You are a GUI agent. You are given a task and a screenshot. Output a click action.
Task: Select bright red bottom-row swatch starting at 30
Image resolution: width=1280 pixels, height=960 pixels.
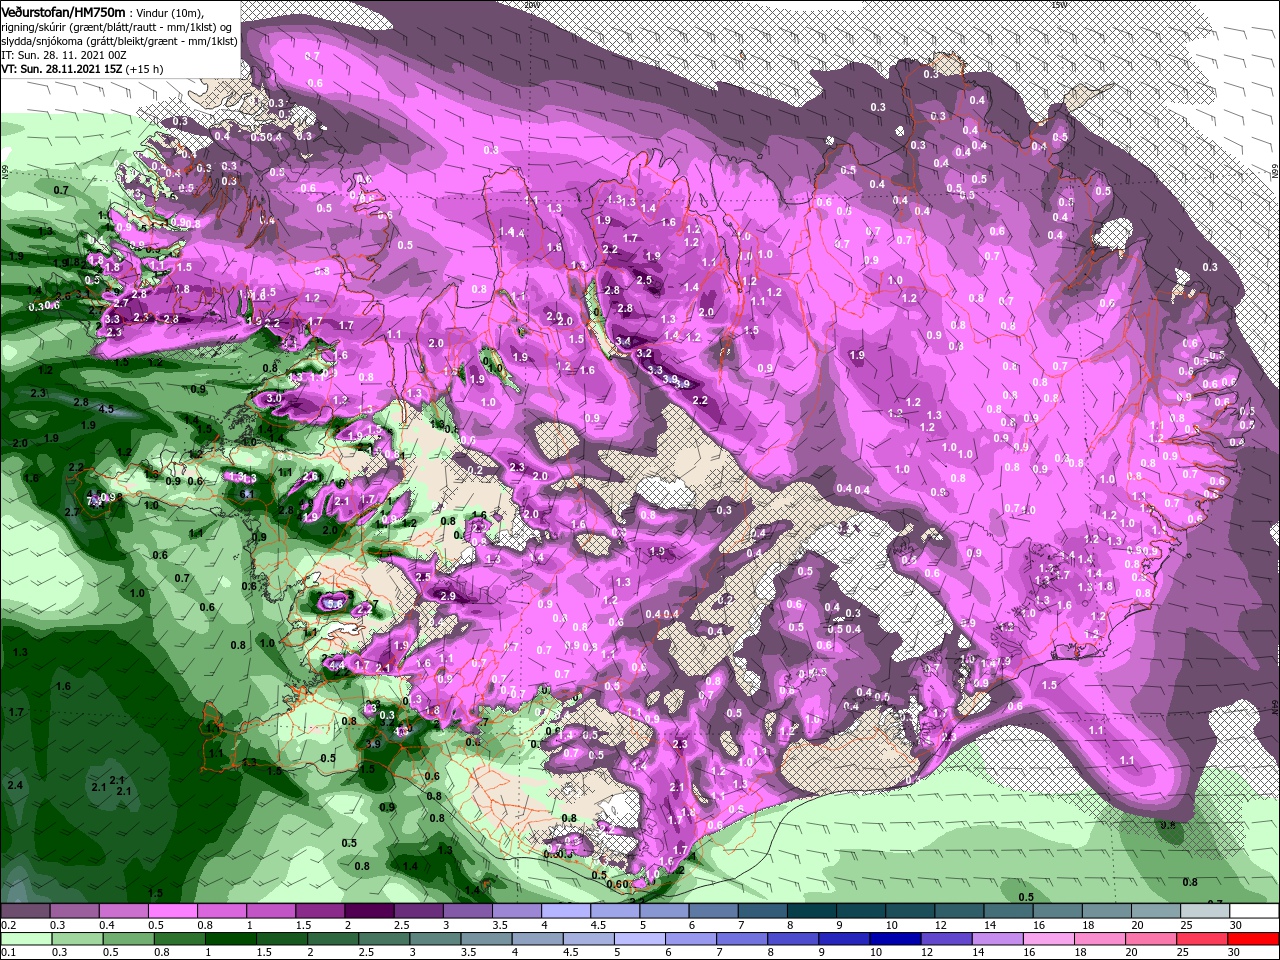point(1254,939)
